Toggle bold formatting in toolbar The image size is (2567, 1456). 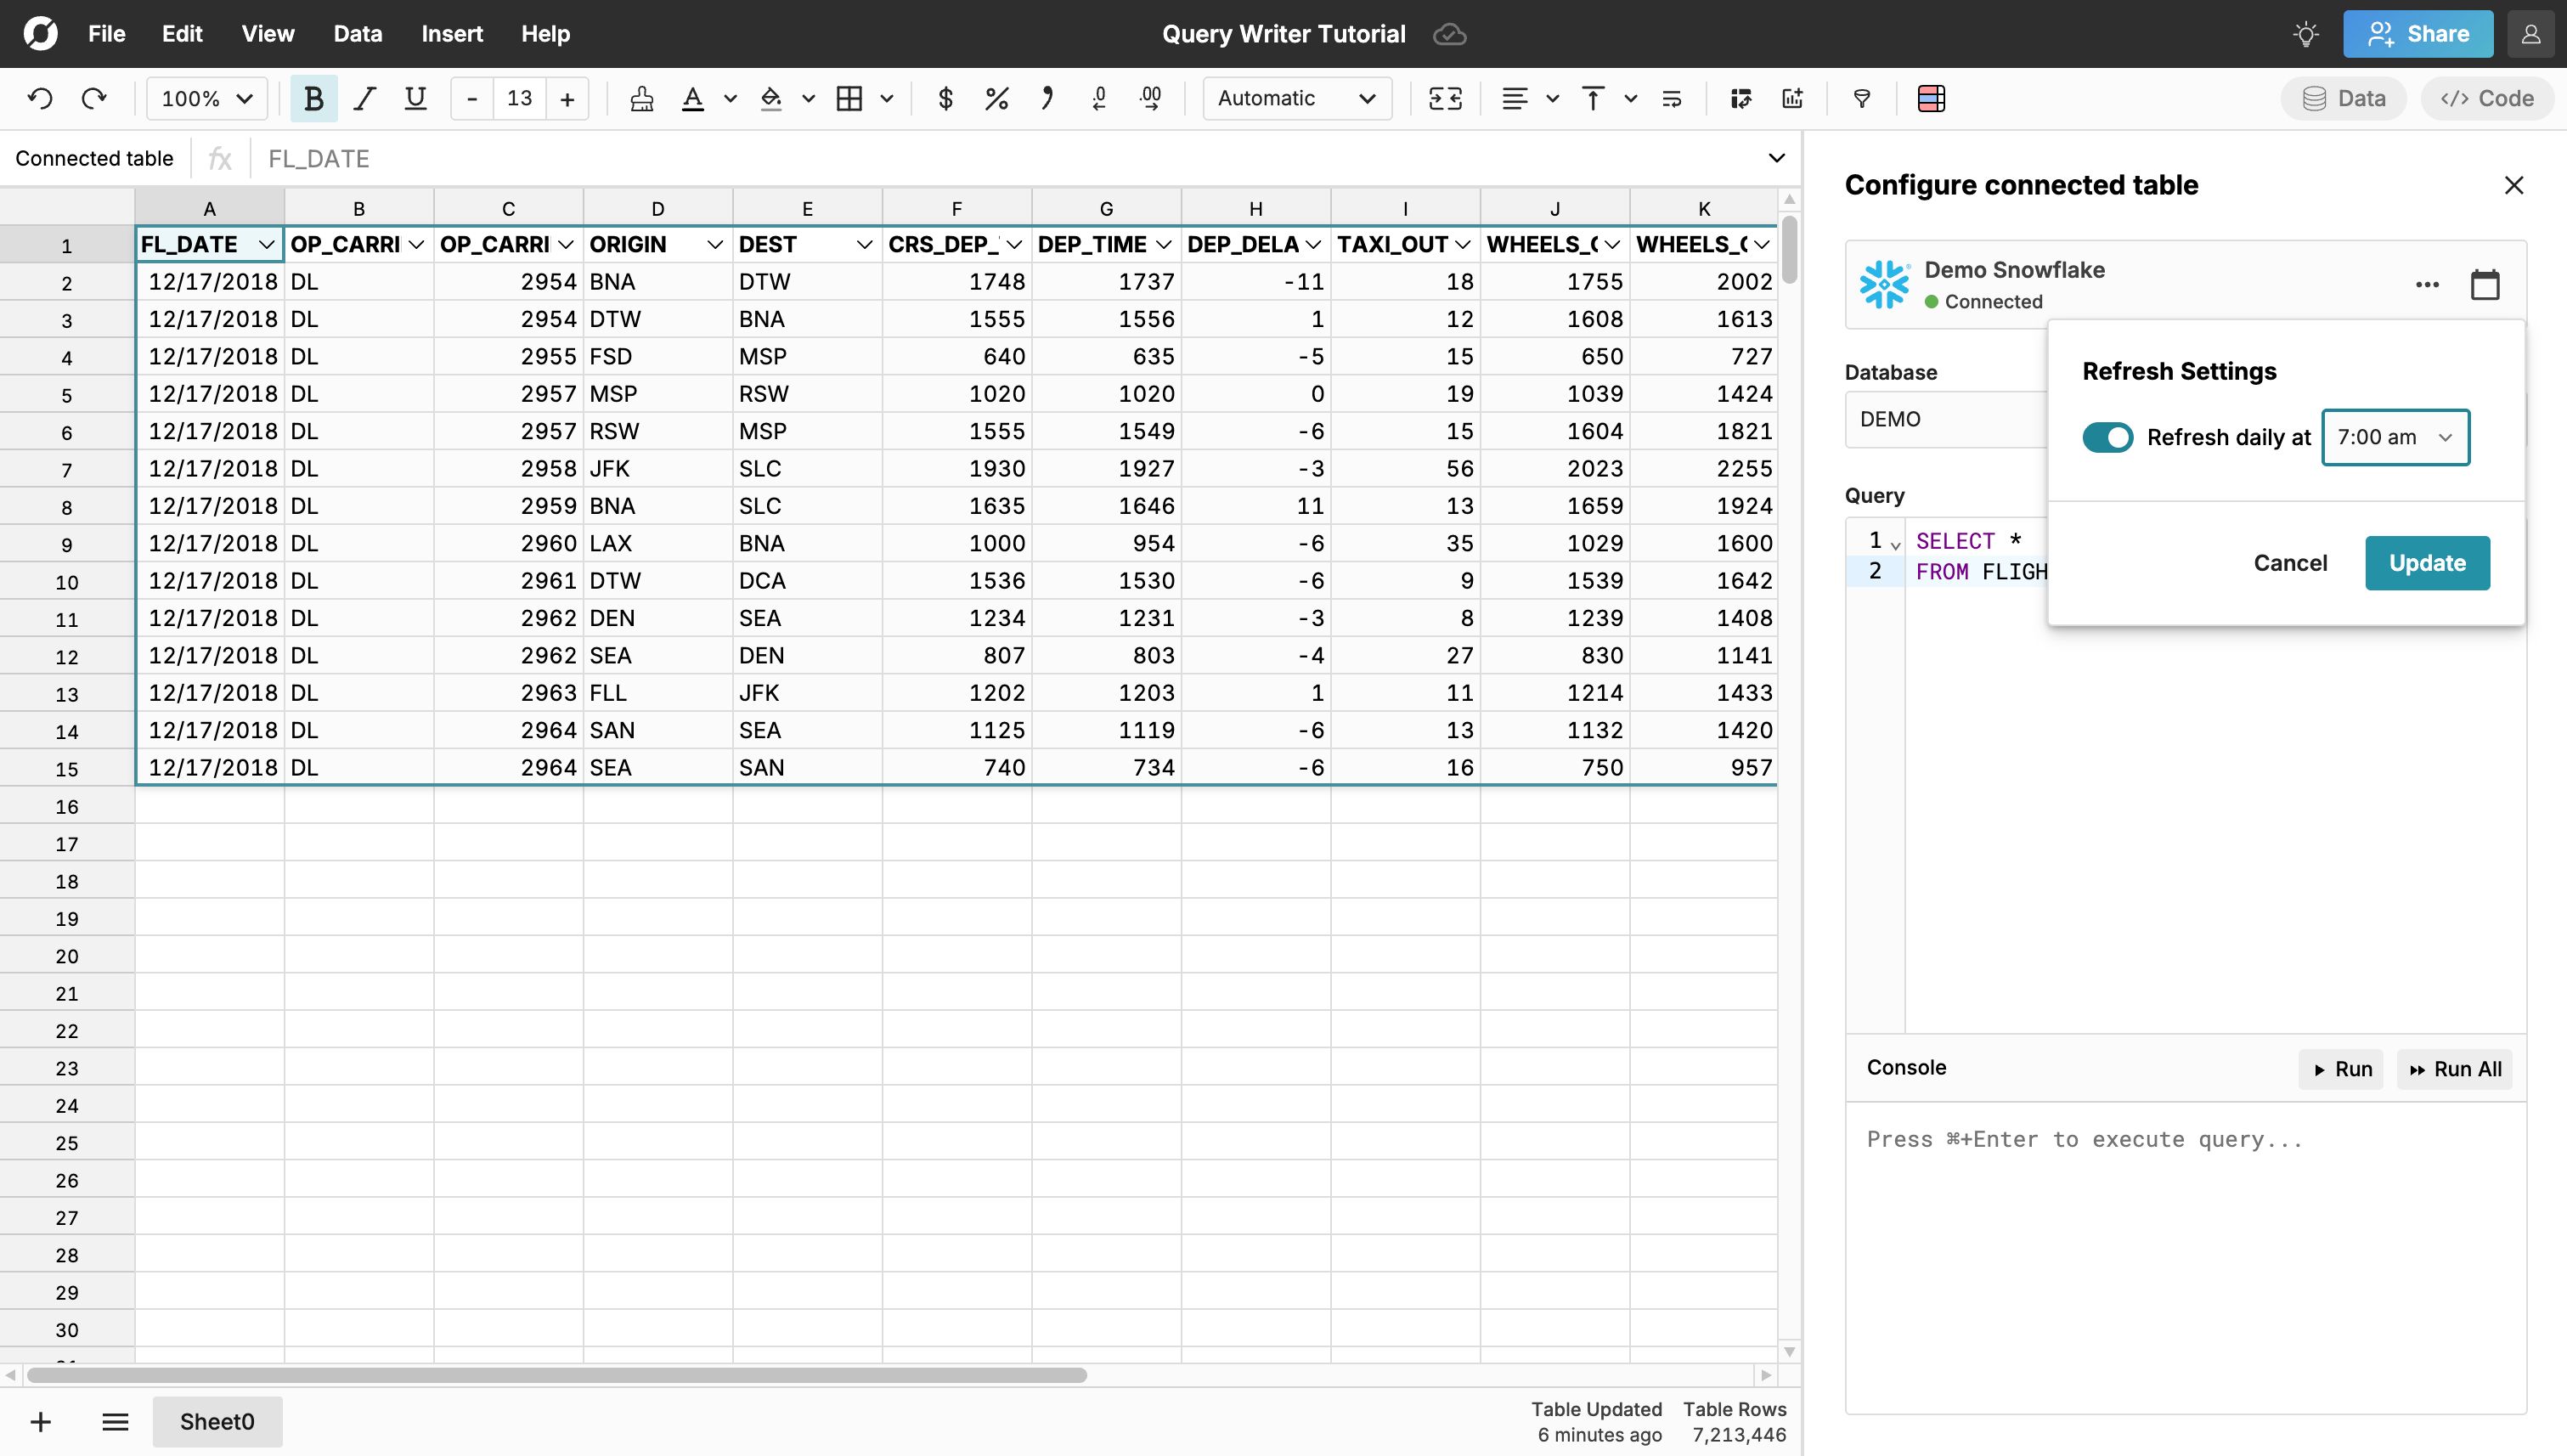point(313,98)
